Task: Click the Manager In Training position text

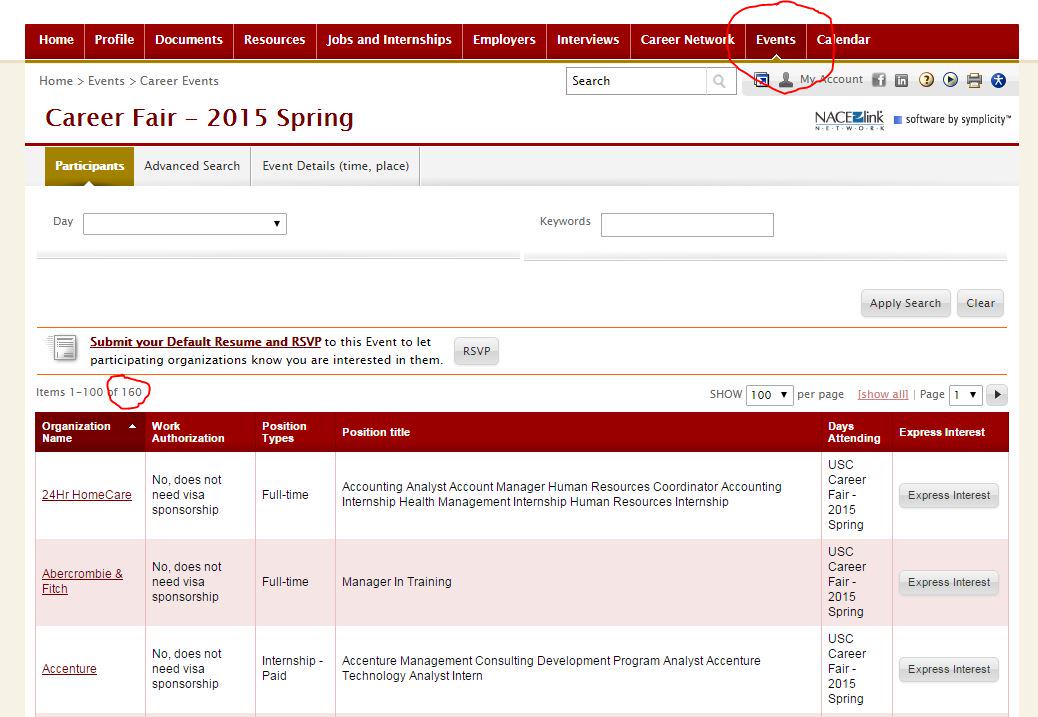Action: point(397,582)
